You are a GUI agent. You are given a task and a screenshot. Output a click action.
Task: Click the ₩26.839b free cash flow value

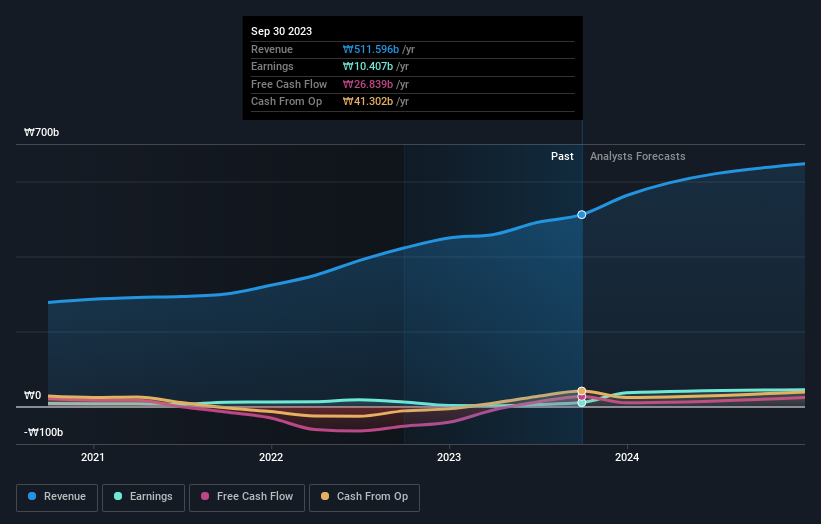[x=368, y=84]
